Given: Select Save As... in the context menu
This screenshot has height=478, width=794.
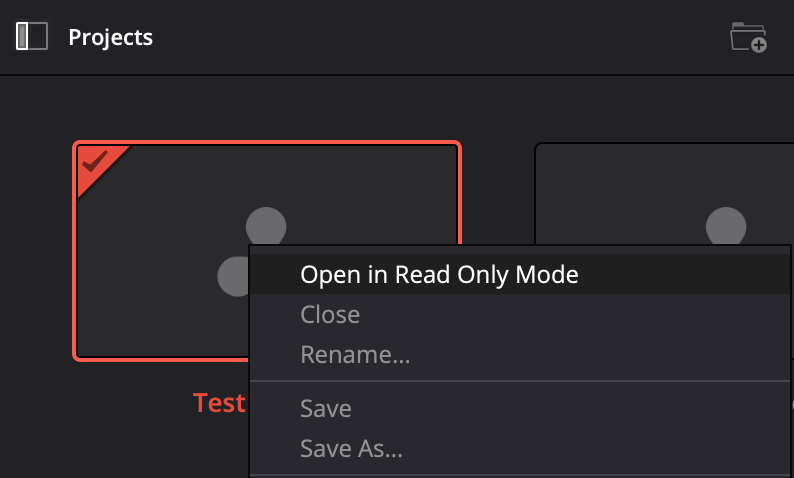Looking at the screenshot, I should click(x=351, y=449).
